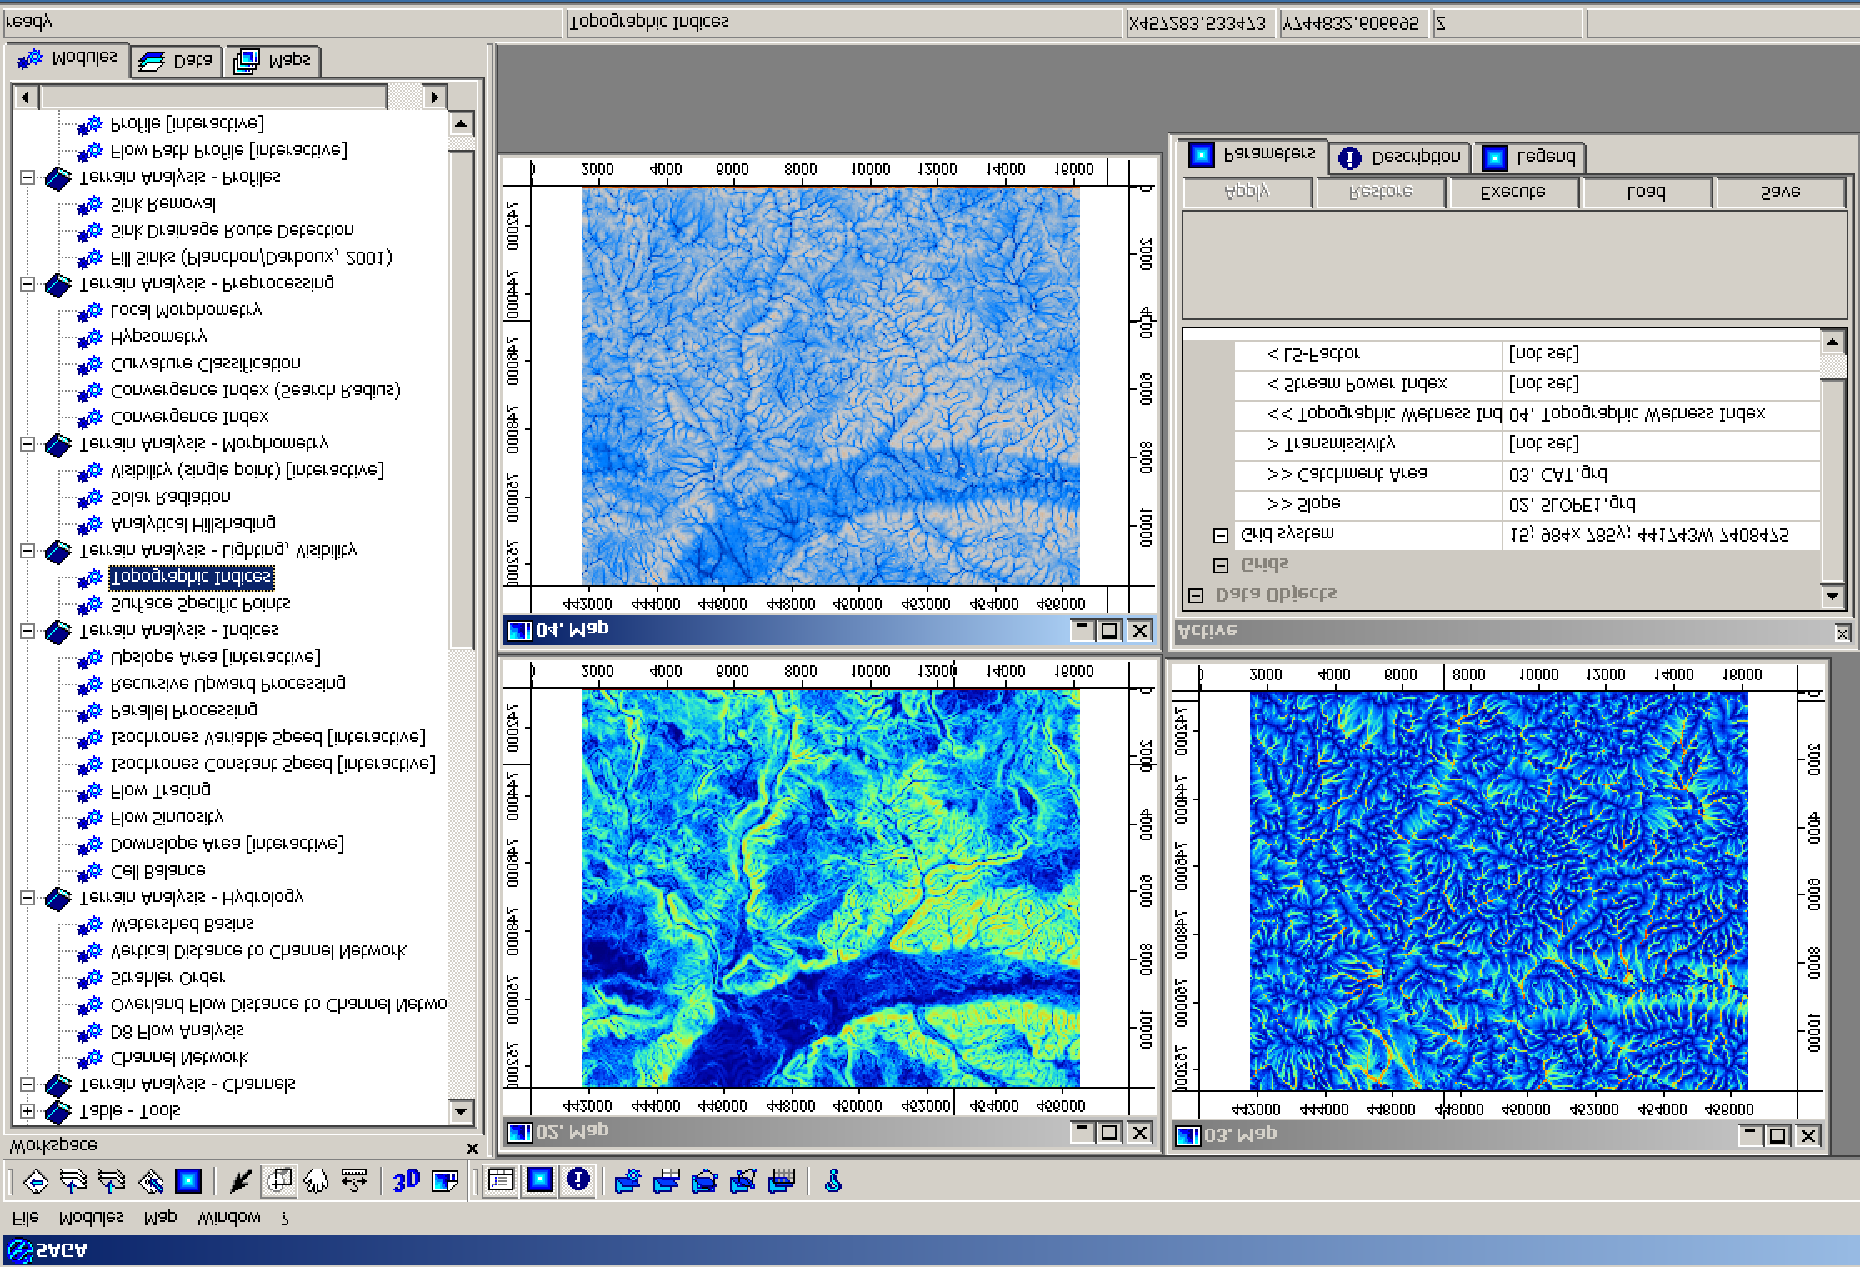This screenshot has height=1267, width=1860.
Task: Toggle the Show Workspace button
Action: coord(501,1182)
